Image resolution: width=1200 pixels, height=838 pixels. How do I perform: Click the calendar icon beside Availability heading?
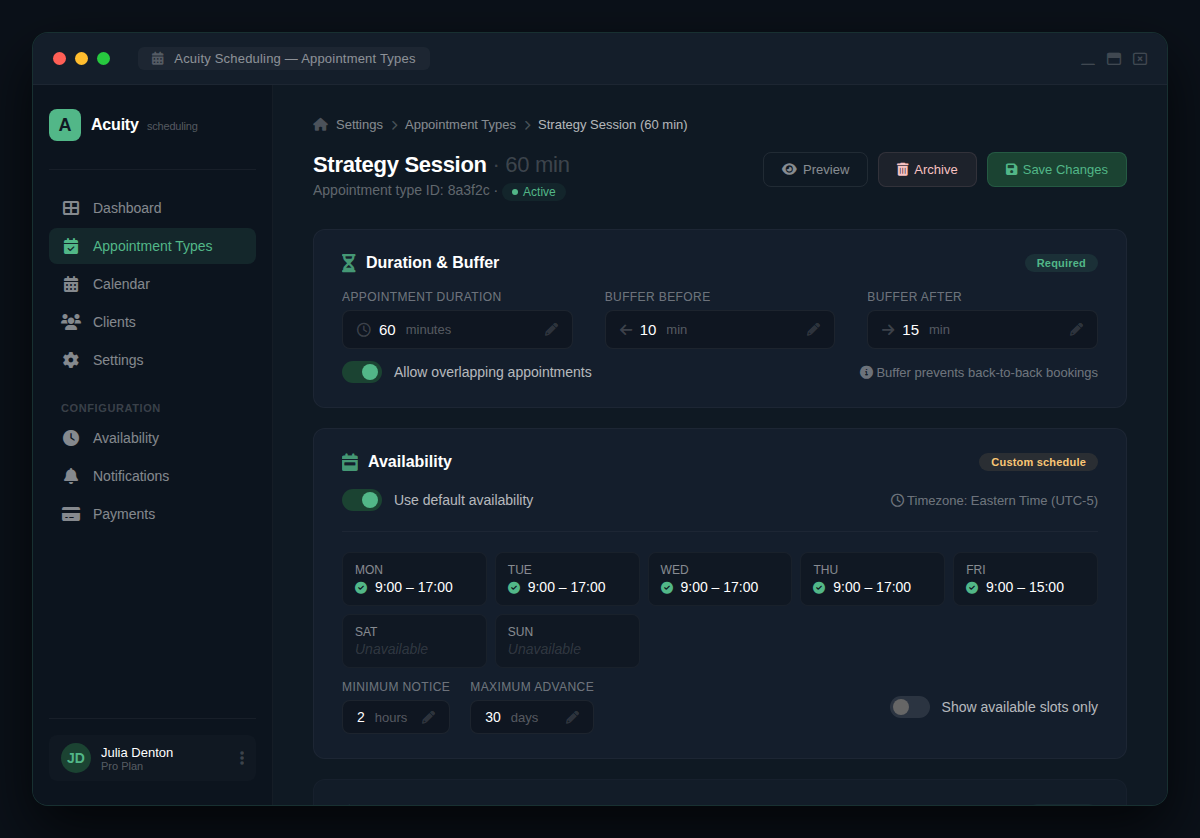pyautogui.click(x=350, y=462)
